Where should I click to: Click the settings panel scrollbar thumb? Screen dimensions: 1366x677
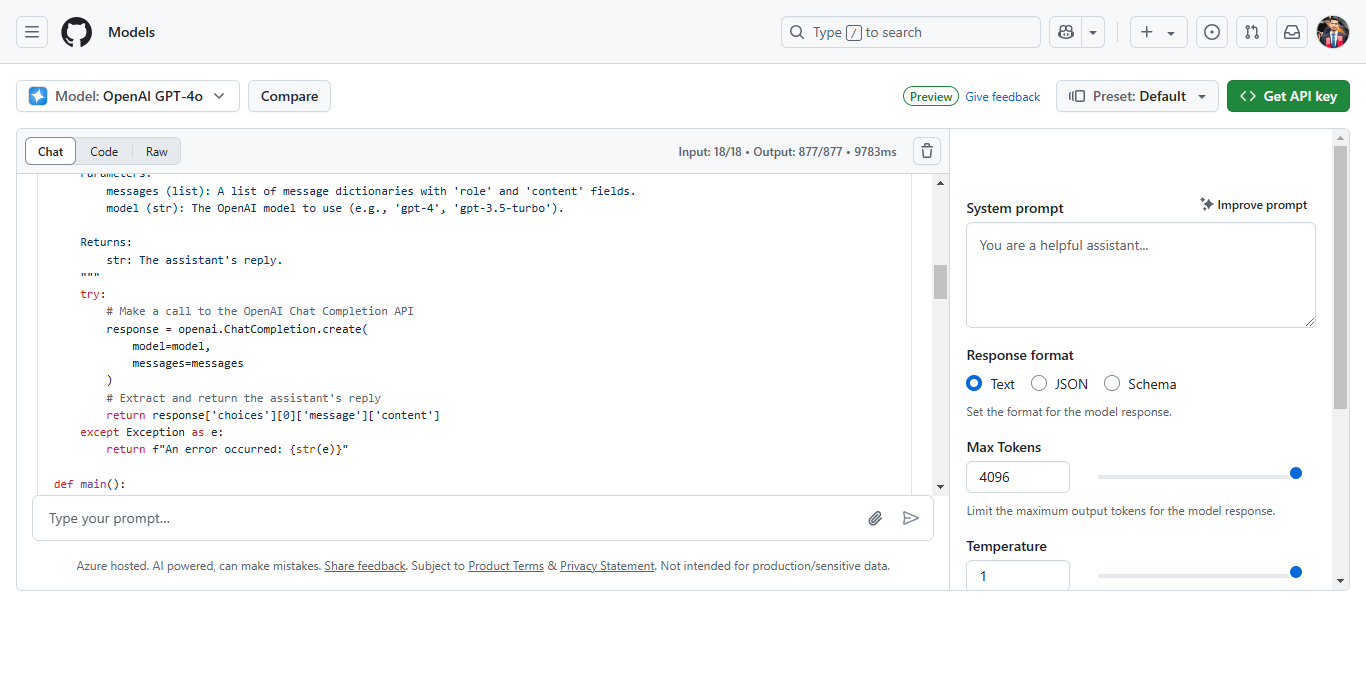[x=1341, y=277]
